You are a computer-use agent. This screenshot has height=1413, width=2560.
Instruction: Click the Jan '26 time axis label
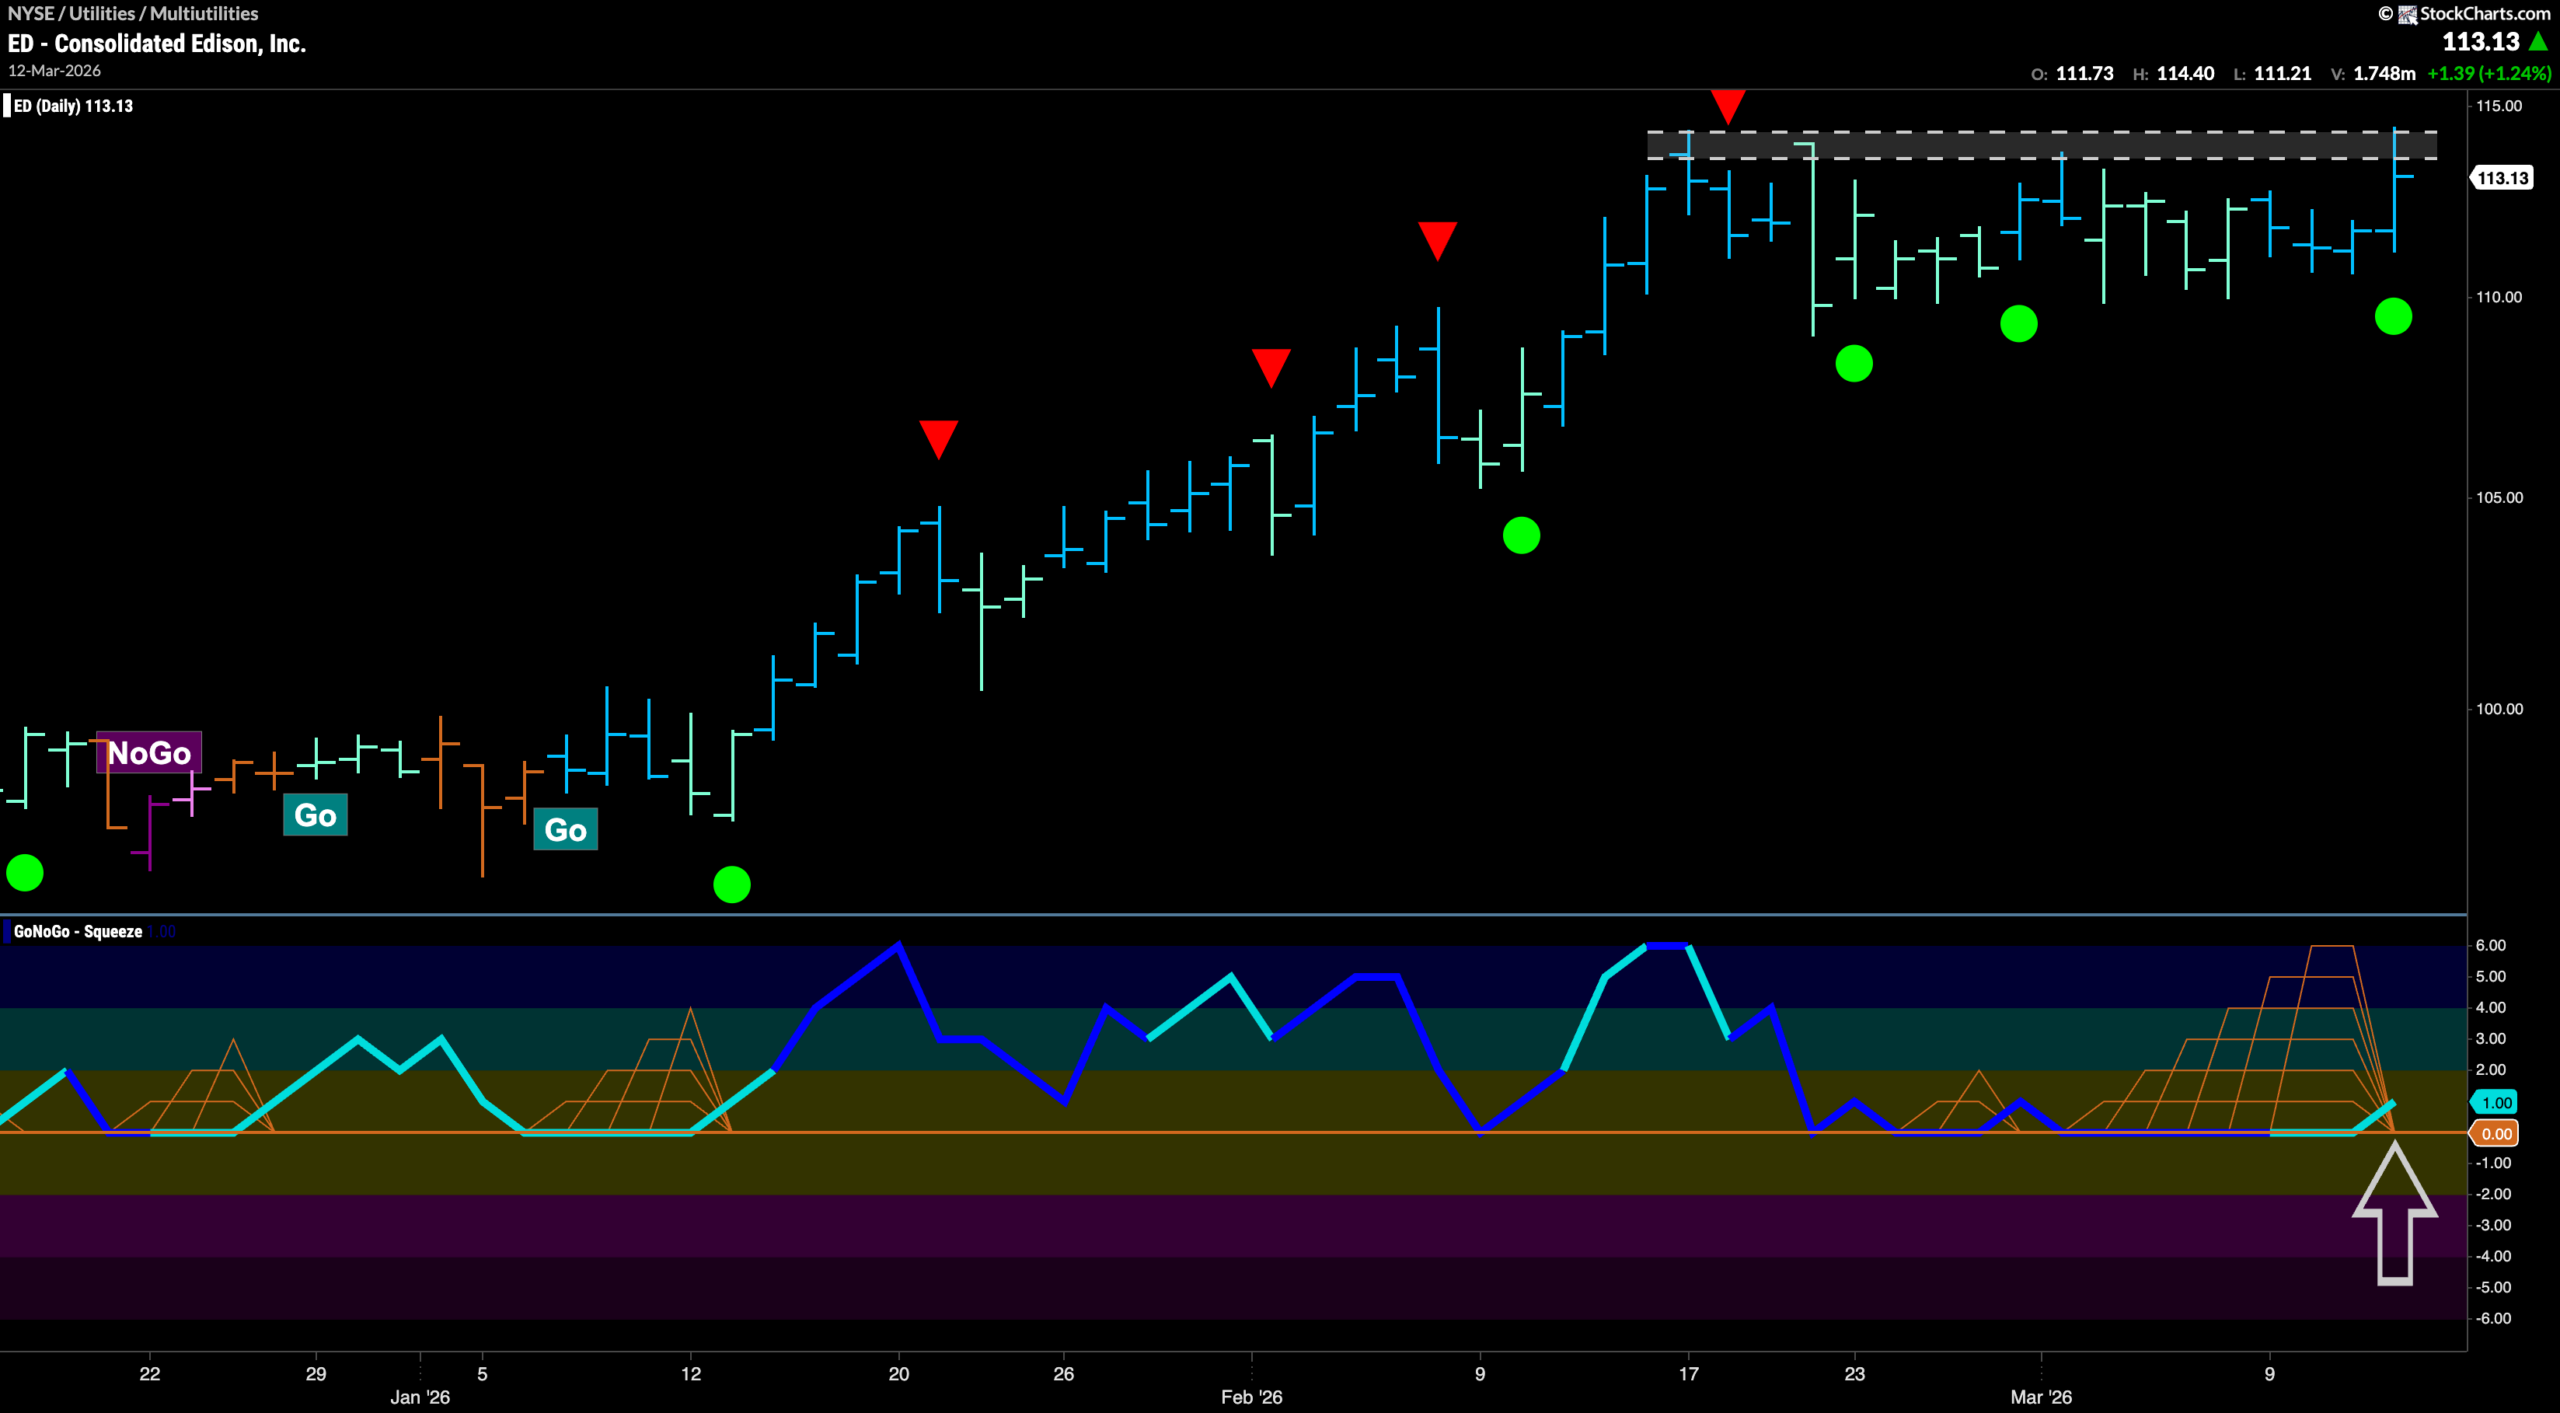click(x=420, y=1397)
